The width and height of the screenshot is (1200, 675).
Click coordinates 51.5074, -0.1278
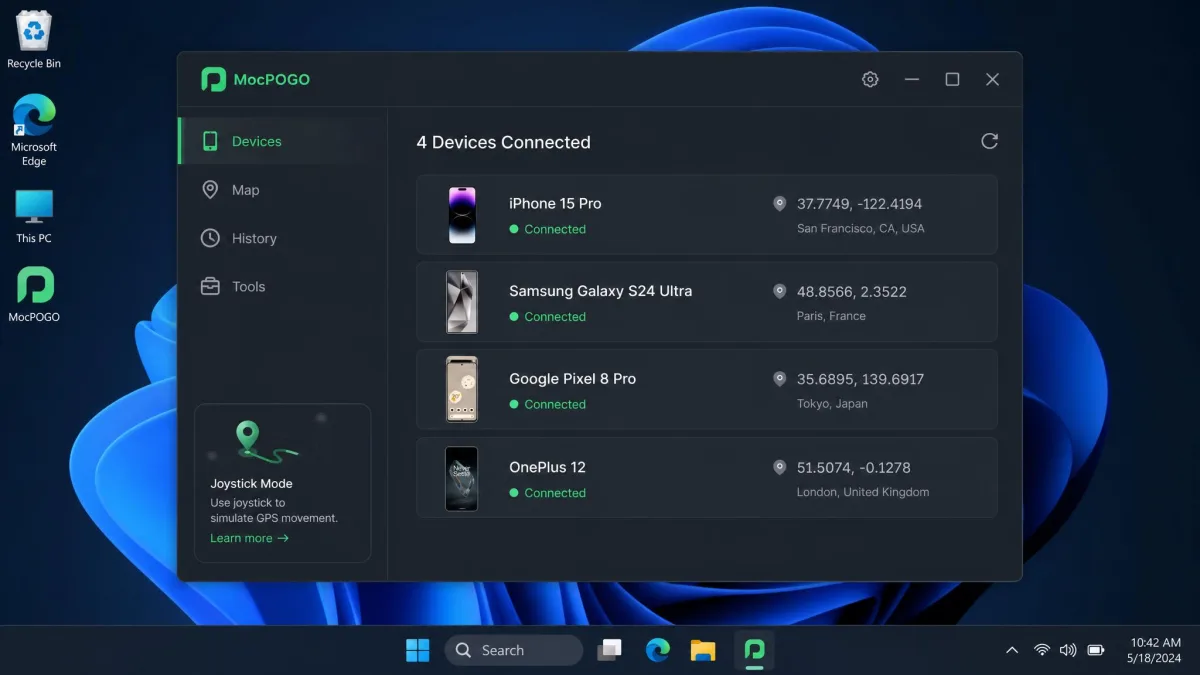853,467
